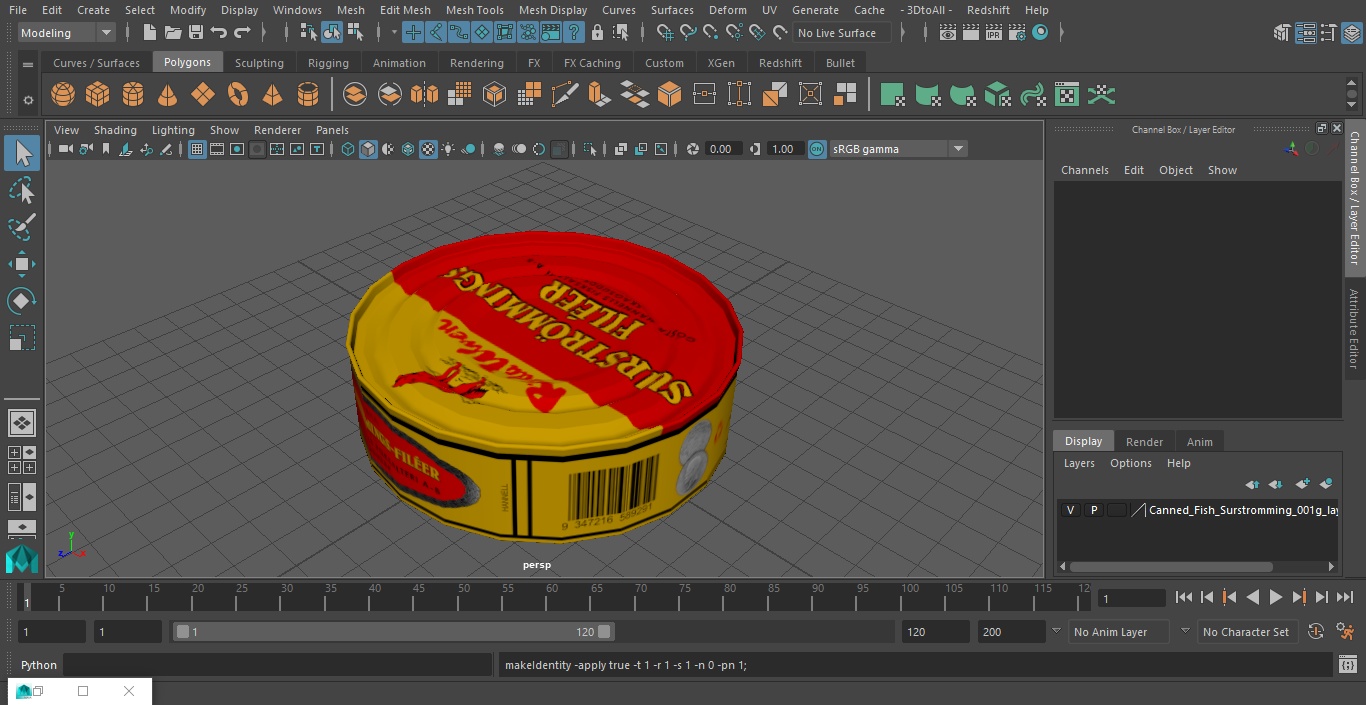Click the save scene disk icon
1366x705 pixels.
196,33
